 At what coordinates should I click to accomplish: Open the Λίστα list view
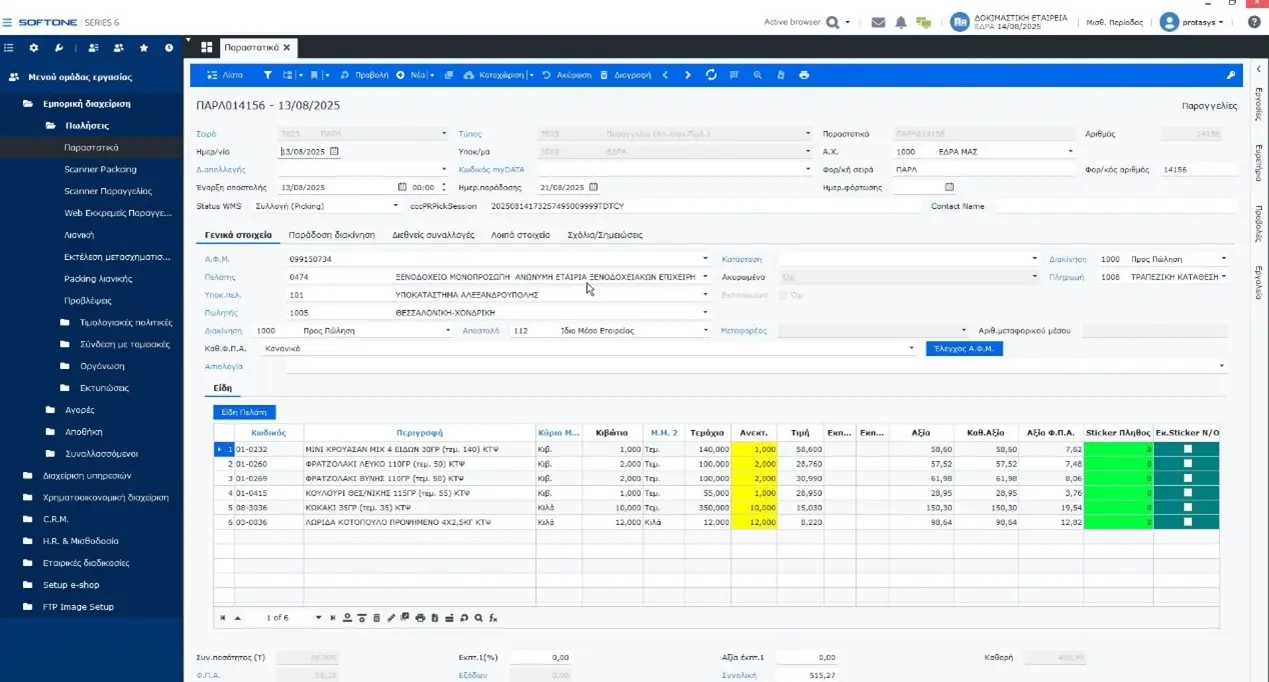(x=225, y=75)
